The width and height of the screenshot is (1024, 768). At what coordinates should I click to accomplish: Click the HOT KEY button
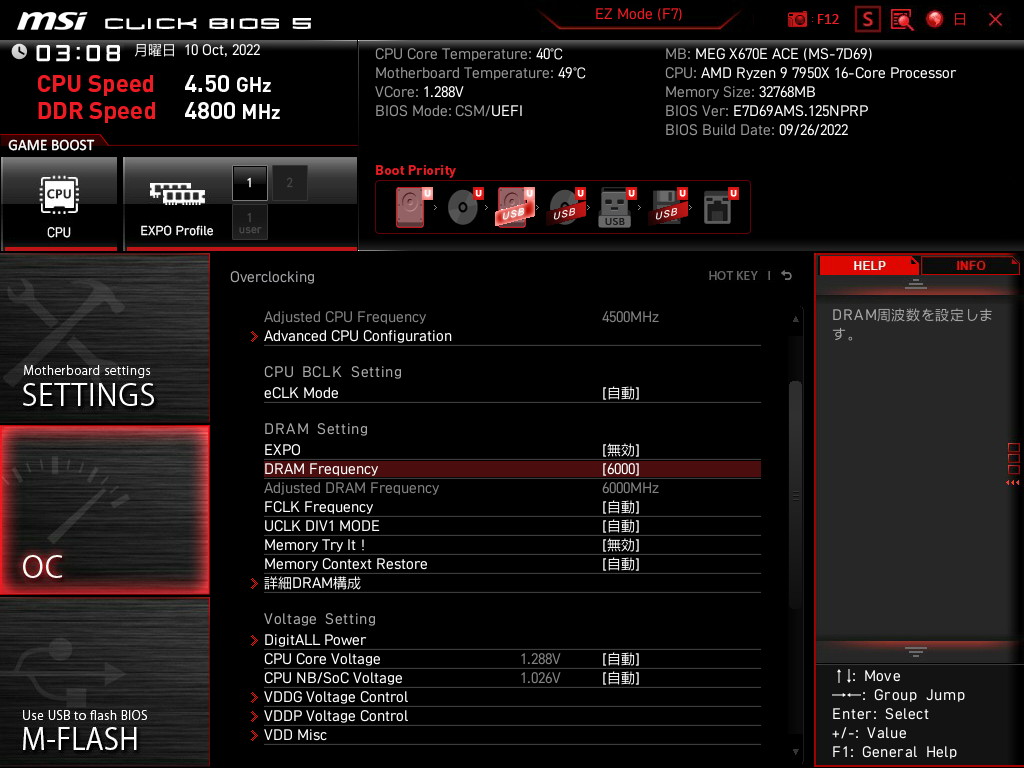pos(733,276)
